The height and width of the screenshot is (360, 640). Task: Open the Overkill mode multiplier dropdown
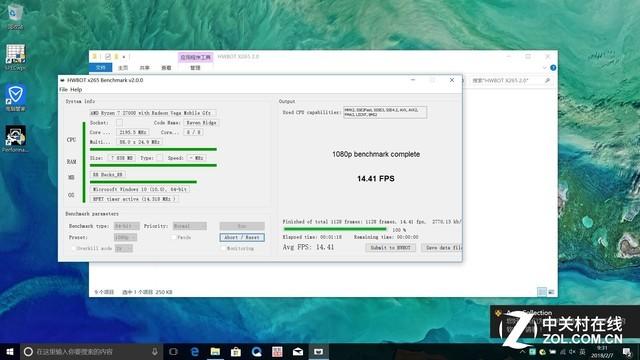pyautogui.click(x=124, y=248)
